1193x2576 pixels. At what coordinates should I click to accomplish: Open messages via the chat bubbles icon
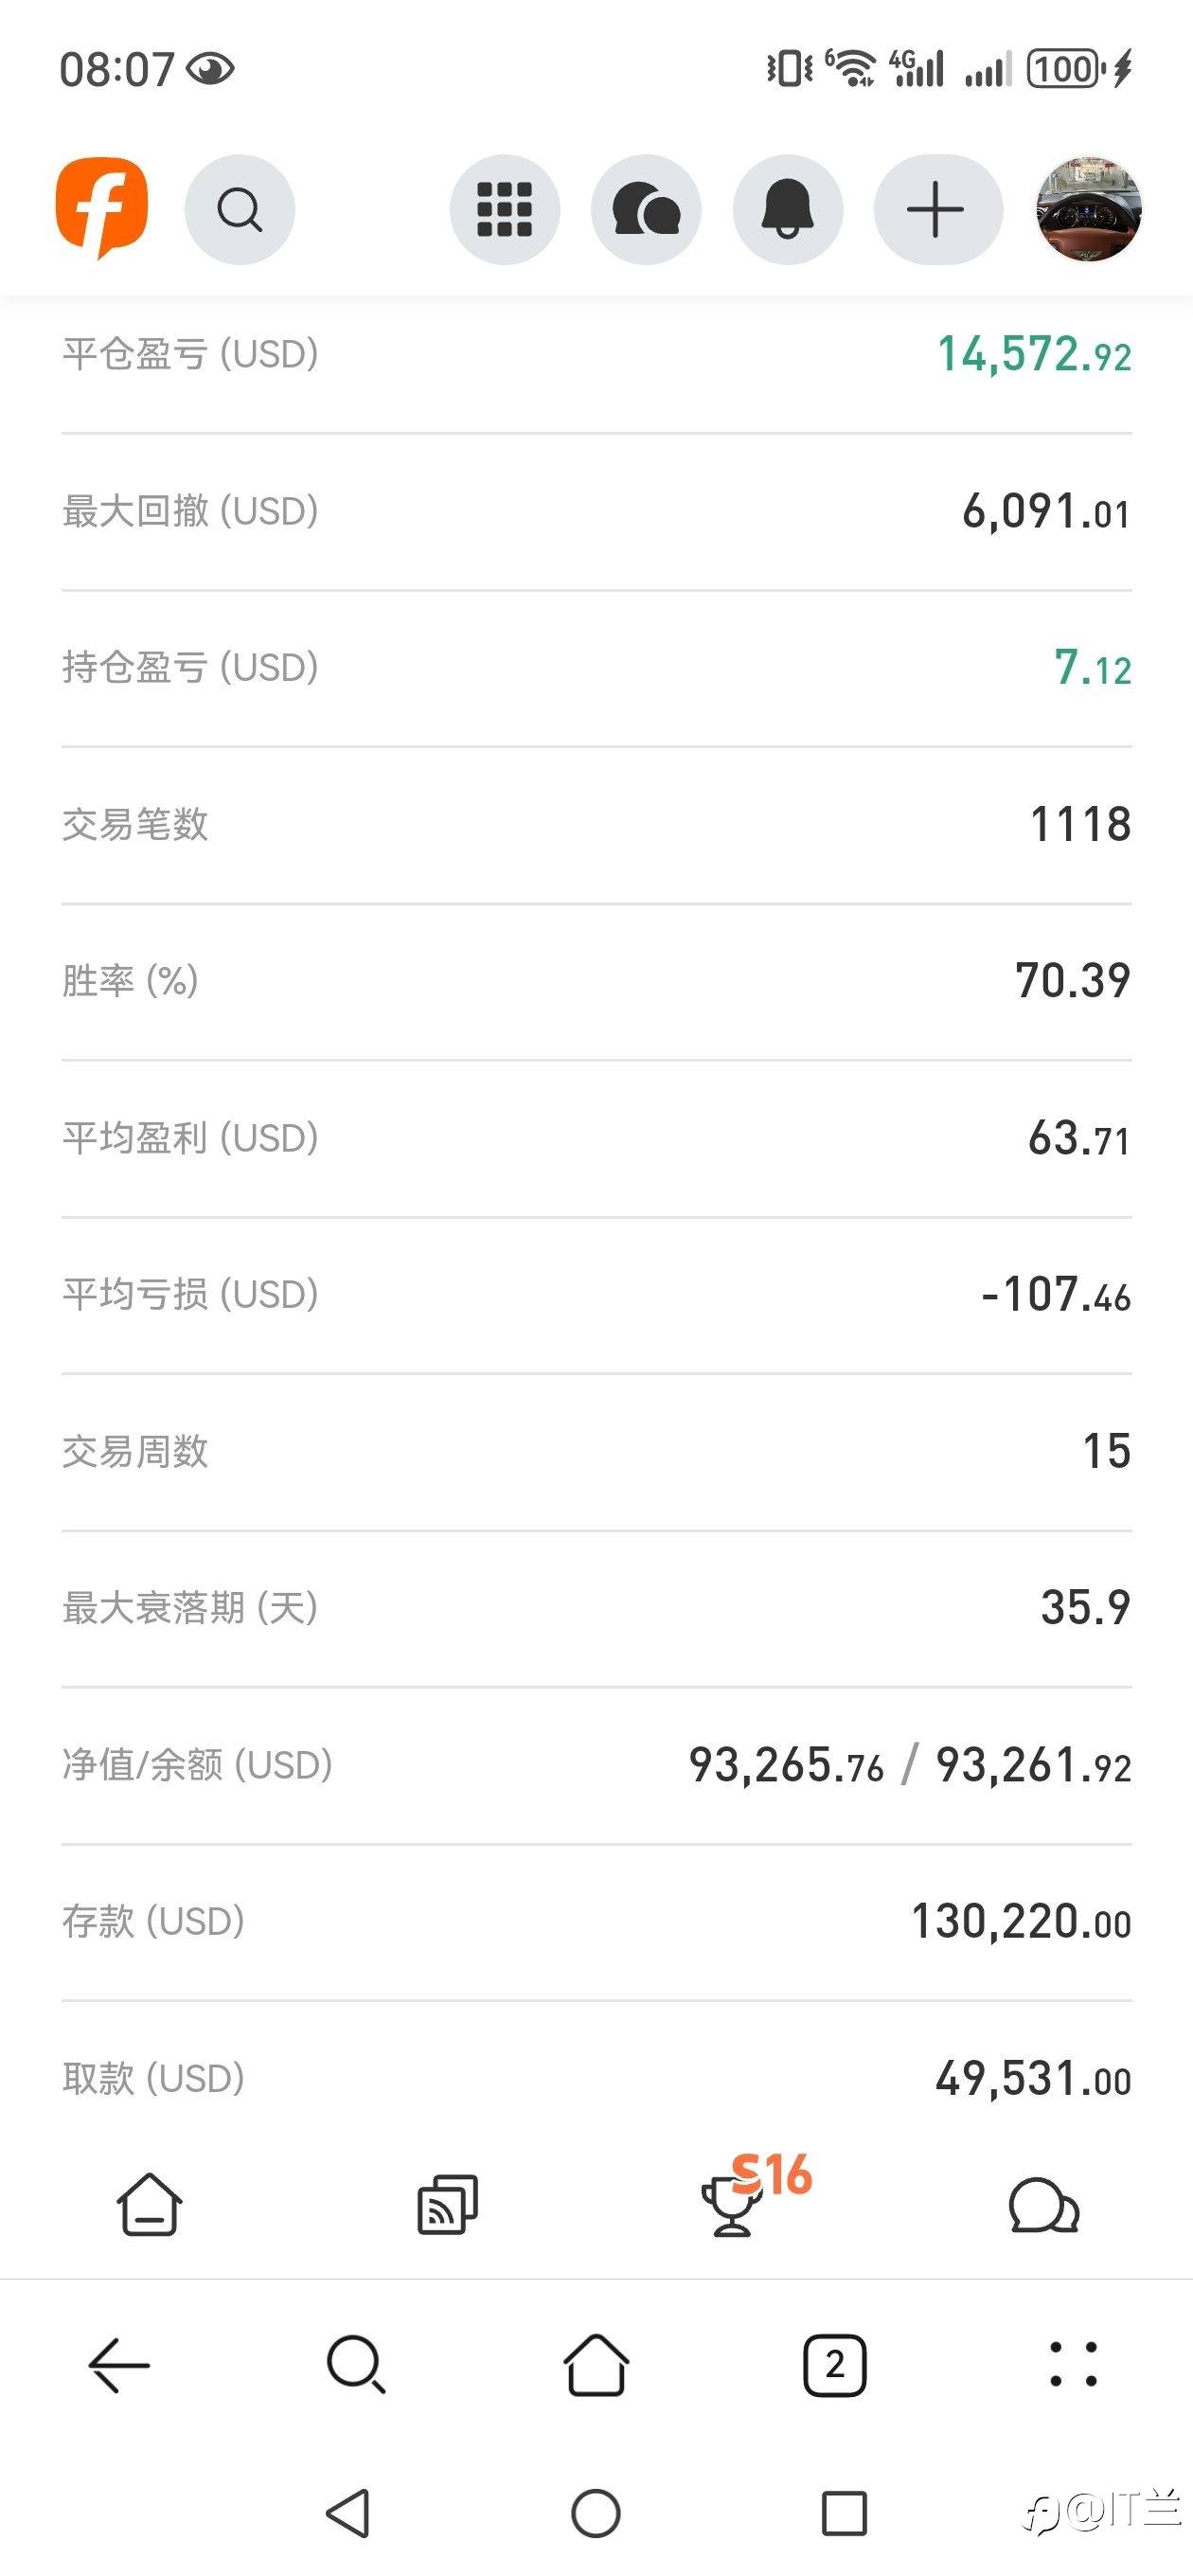(646, 210)
